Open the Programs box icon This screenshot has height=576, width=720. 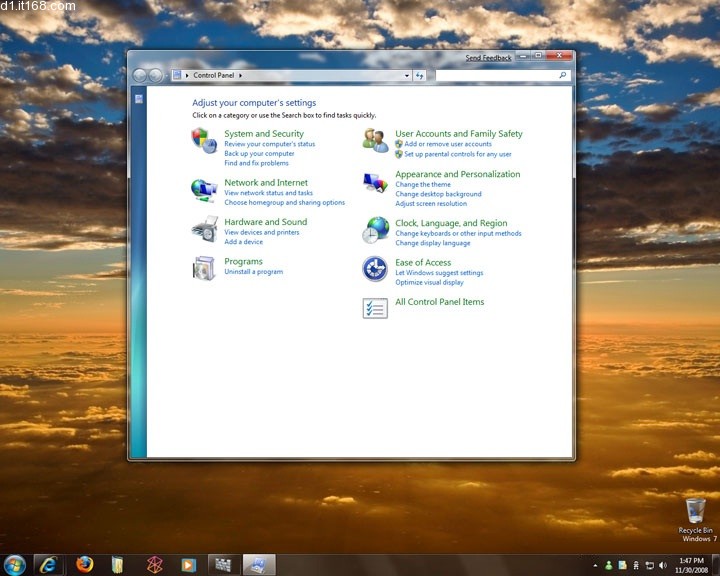coord(204,268)
